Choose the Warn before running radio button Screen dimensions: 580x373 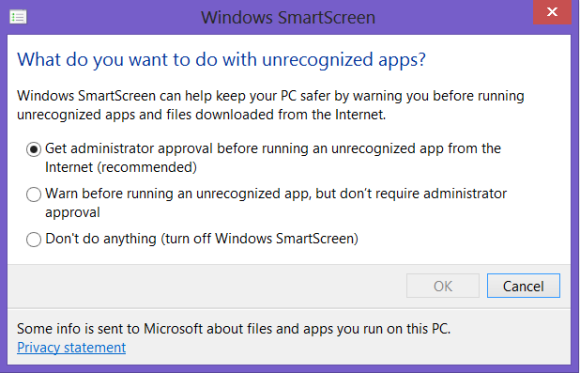coord(34,194)
